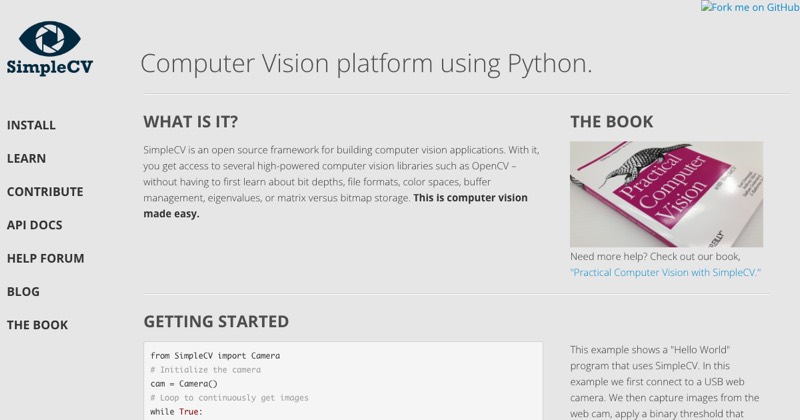Select CONTRIBUTE in the side navigation
The height and width of the screenshot is (420, 800).
click(x=45, y=191)
